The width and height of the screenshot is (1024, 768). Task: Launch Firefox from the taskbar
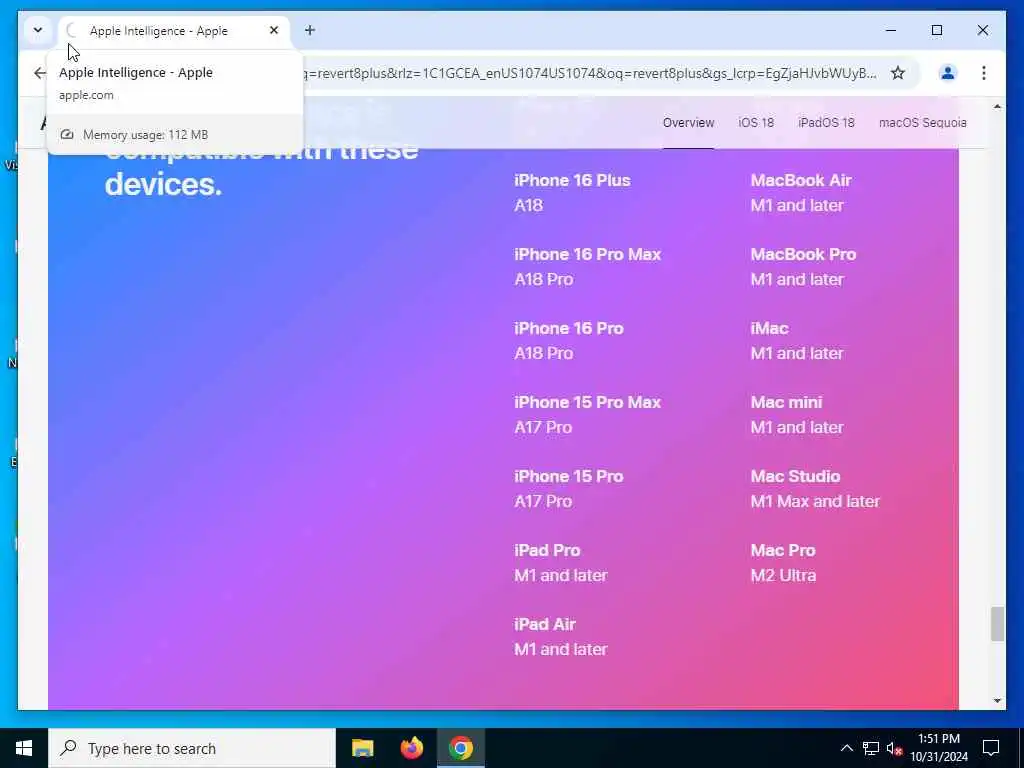tap(411, 748)
